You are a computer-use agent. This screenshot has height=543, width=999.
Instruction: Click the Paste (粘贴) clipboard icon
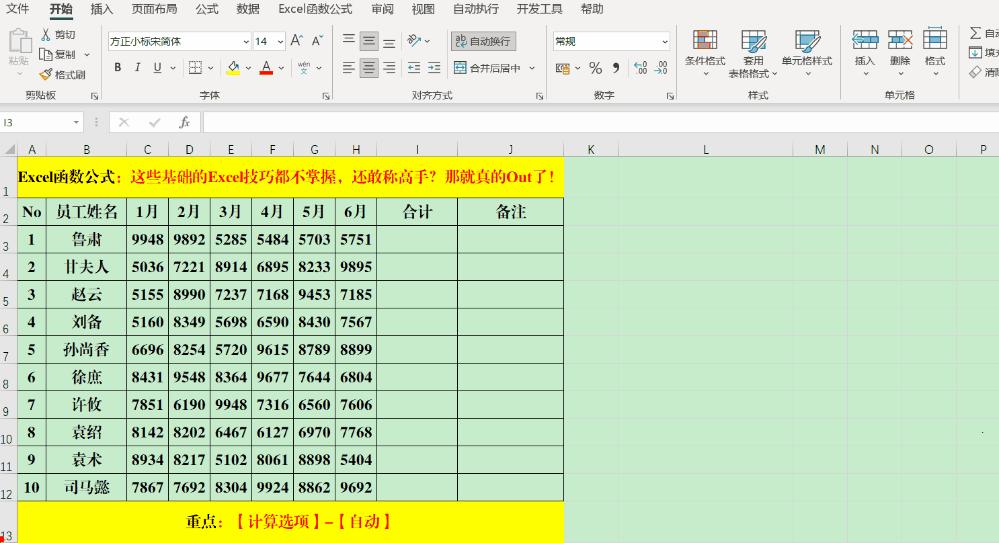[x=20, y=41]
